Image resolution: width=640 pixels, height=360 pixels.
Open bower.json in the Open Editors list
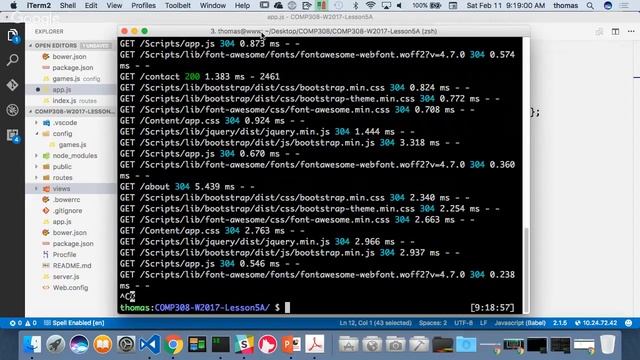coord(69,57)
